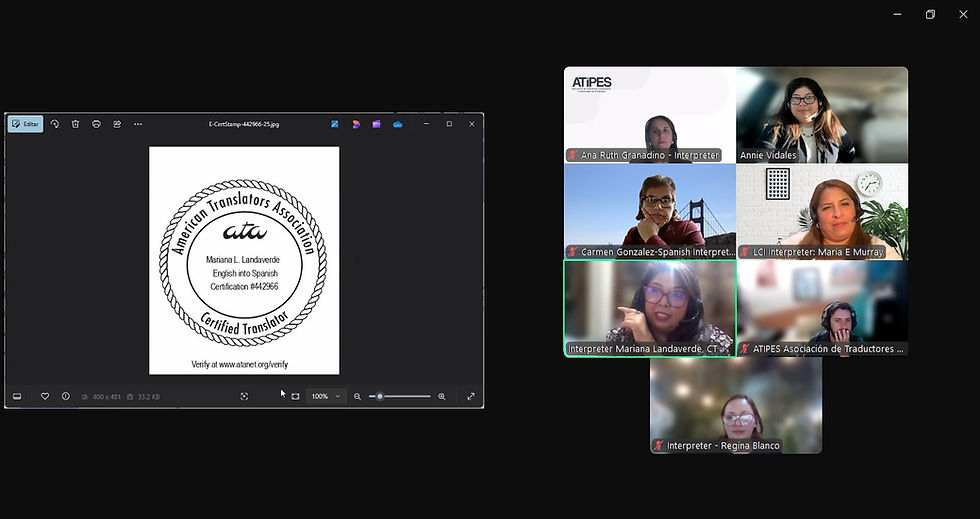
Task: Click the Annie Vidales name label
Action: coord(768,155)
